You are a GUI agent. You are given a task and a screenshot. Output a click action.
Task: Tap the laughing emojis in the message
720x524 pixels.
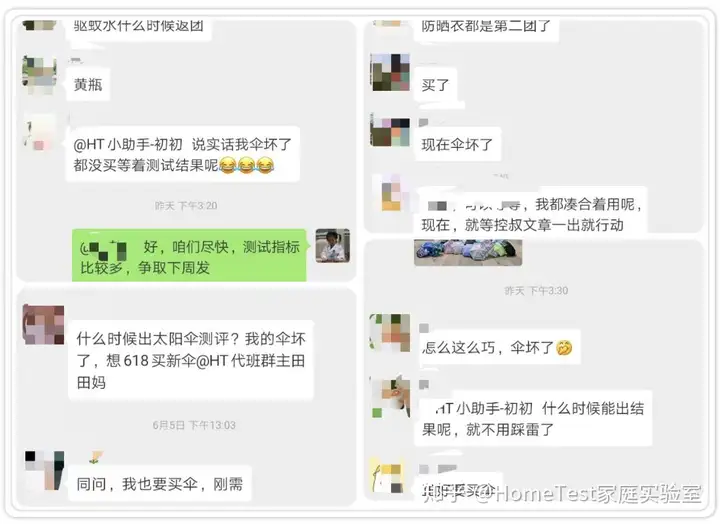(247, 165)
